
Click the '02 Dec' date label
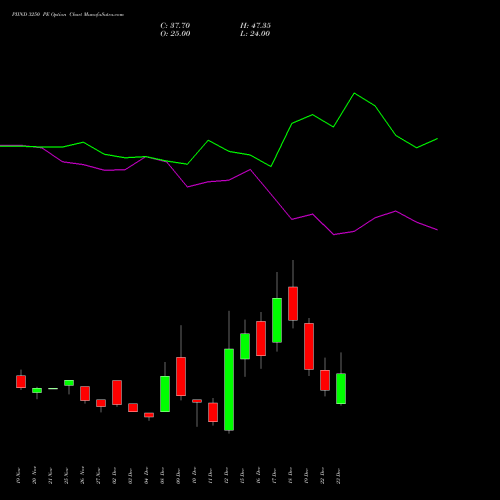point(114,475)
